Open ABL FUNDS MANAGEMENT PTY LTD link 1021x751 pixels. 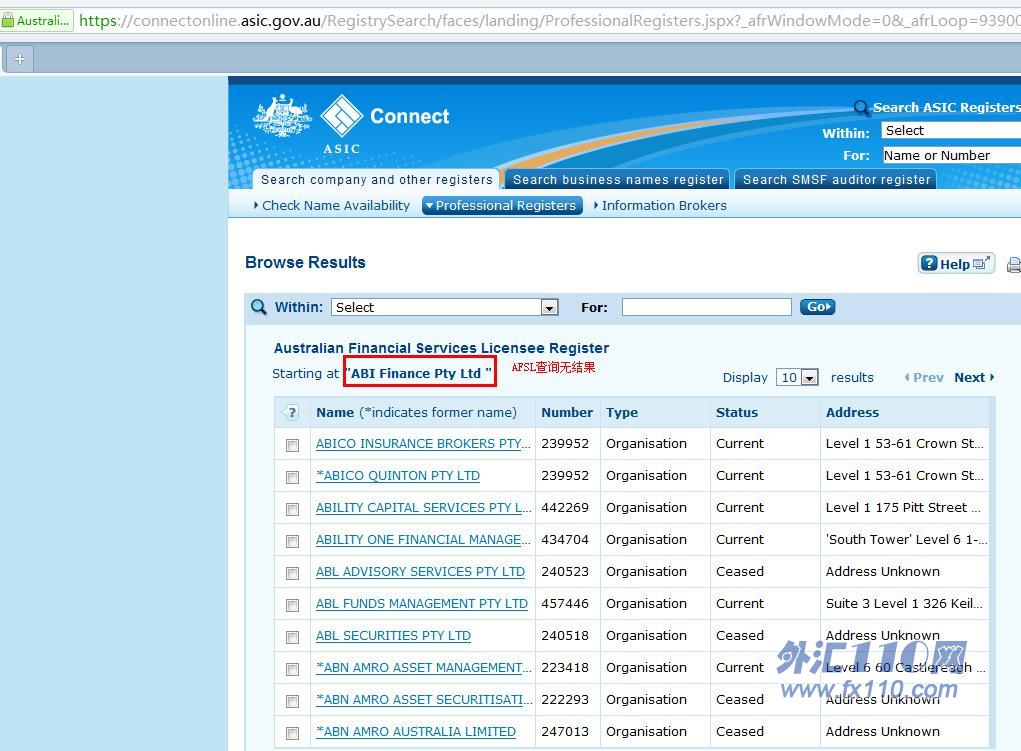pyautogui.click(x=422, y=603)
